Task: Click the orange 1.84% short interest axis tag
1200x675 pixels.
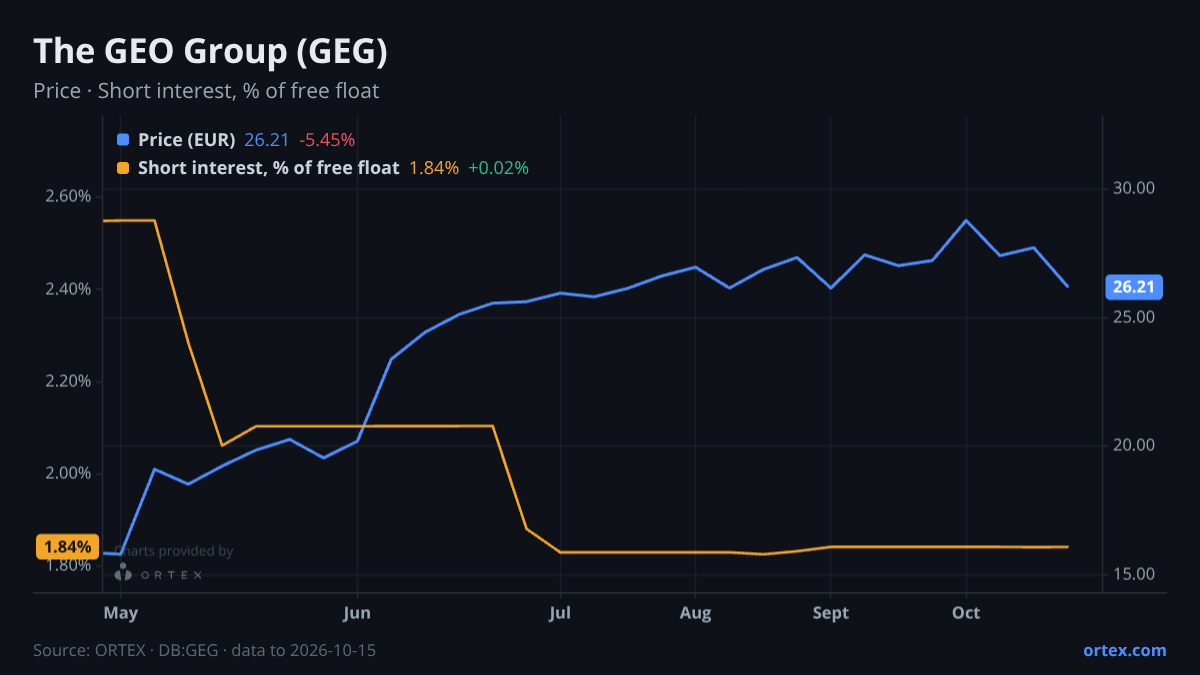Action: click(x=68, y=547)
